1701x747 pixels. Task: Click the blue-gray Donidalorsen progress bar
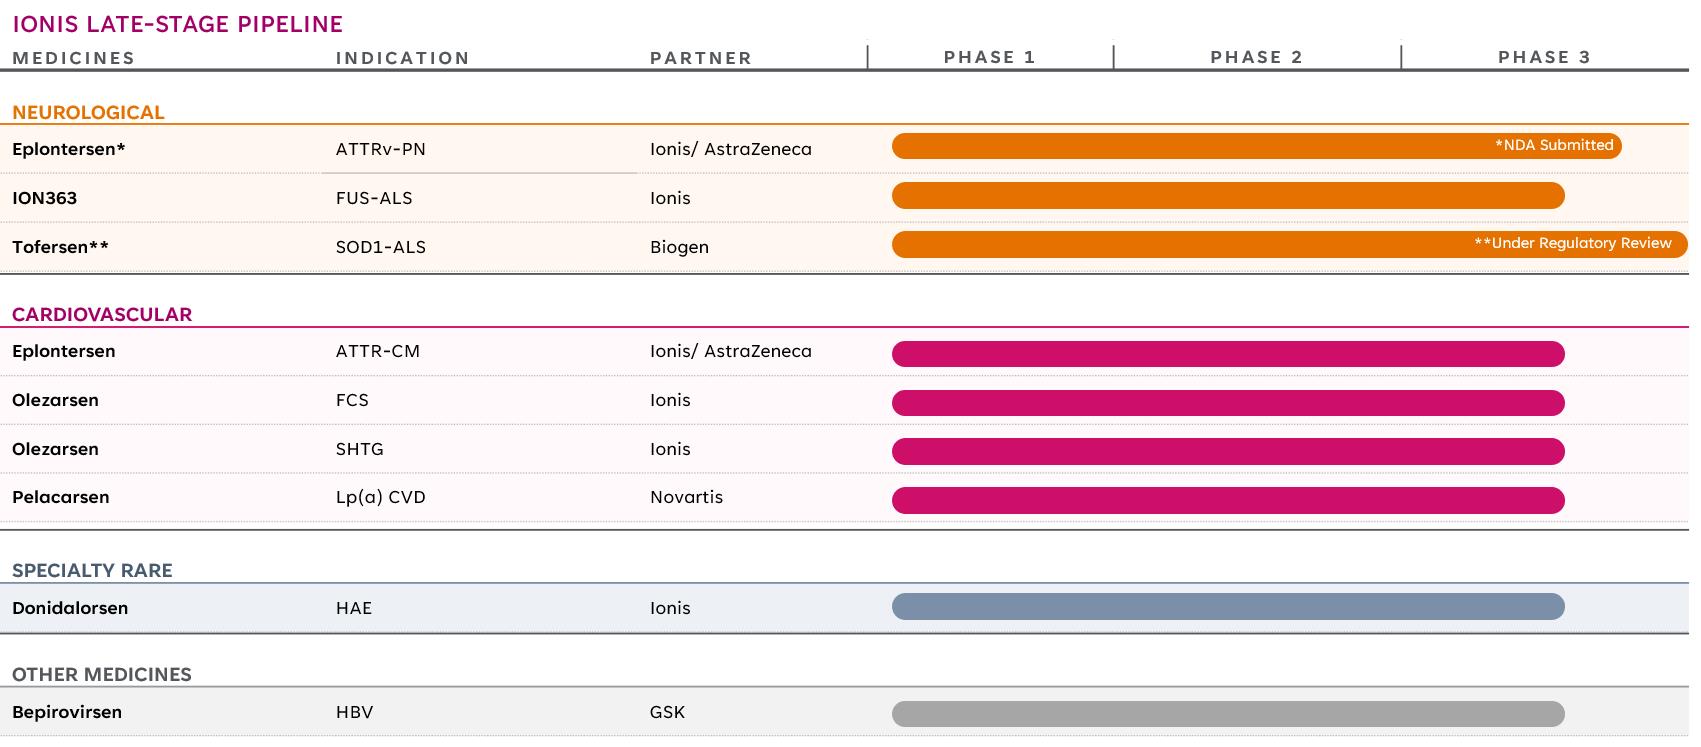(1227, 607)
